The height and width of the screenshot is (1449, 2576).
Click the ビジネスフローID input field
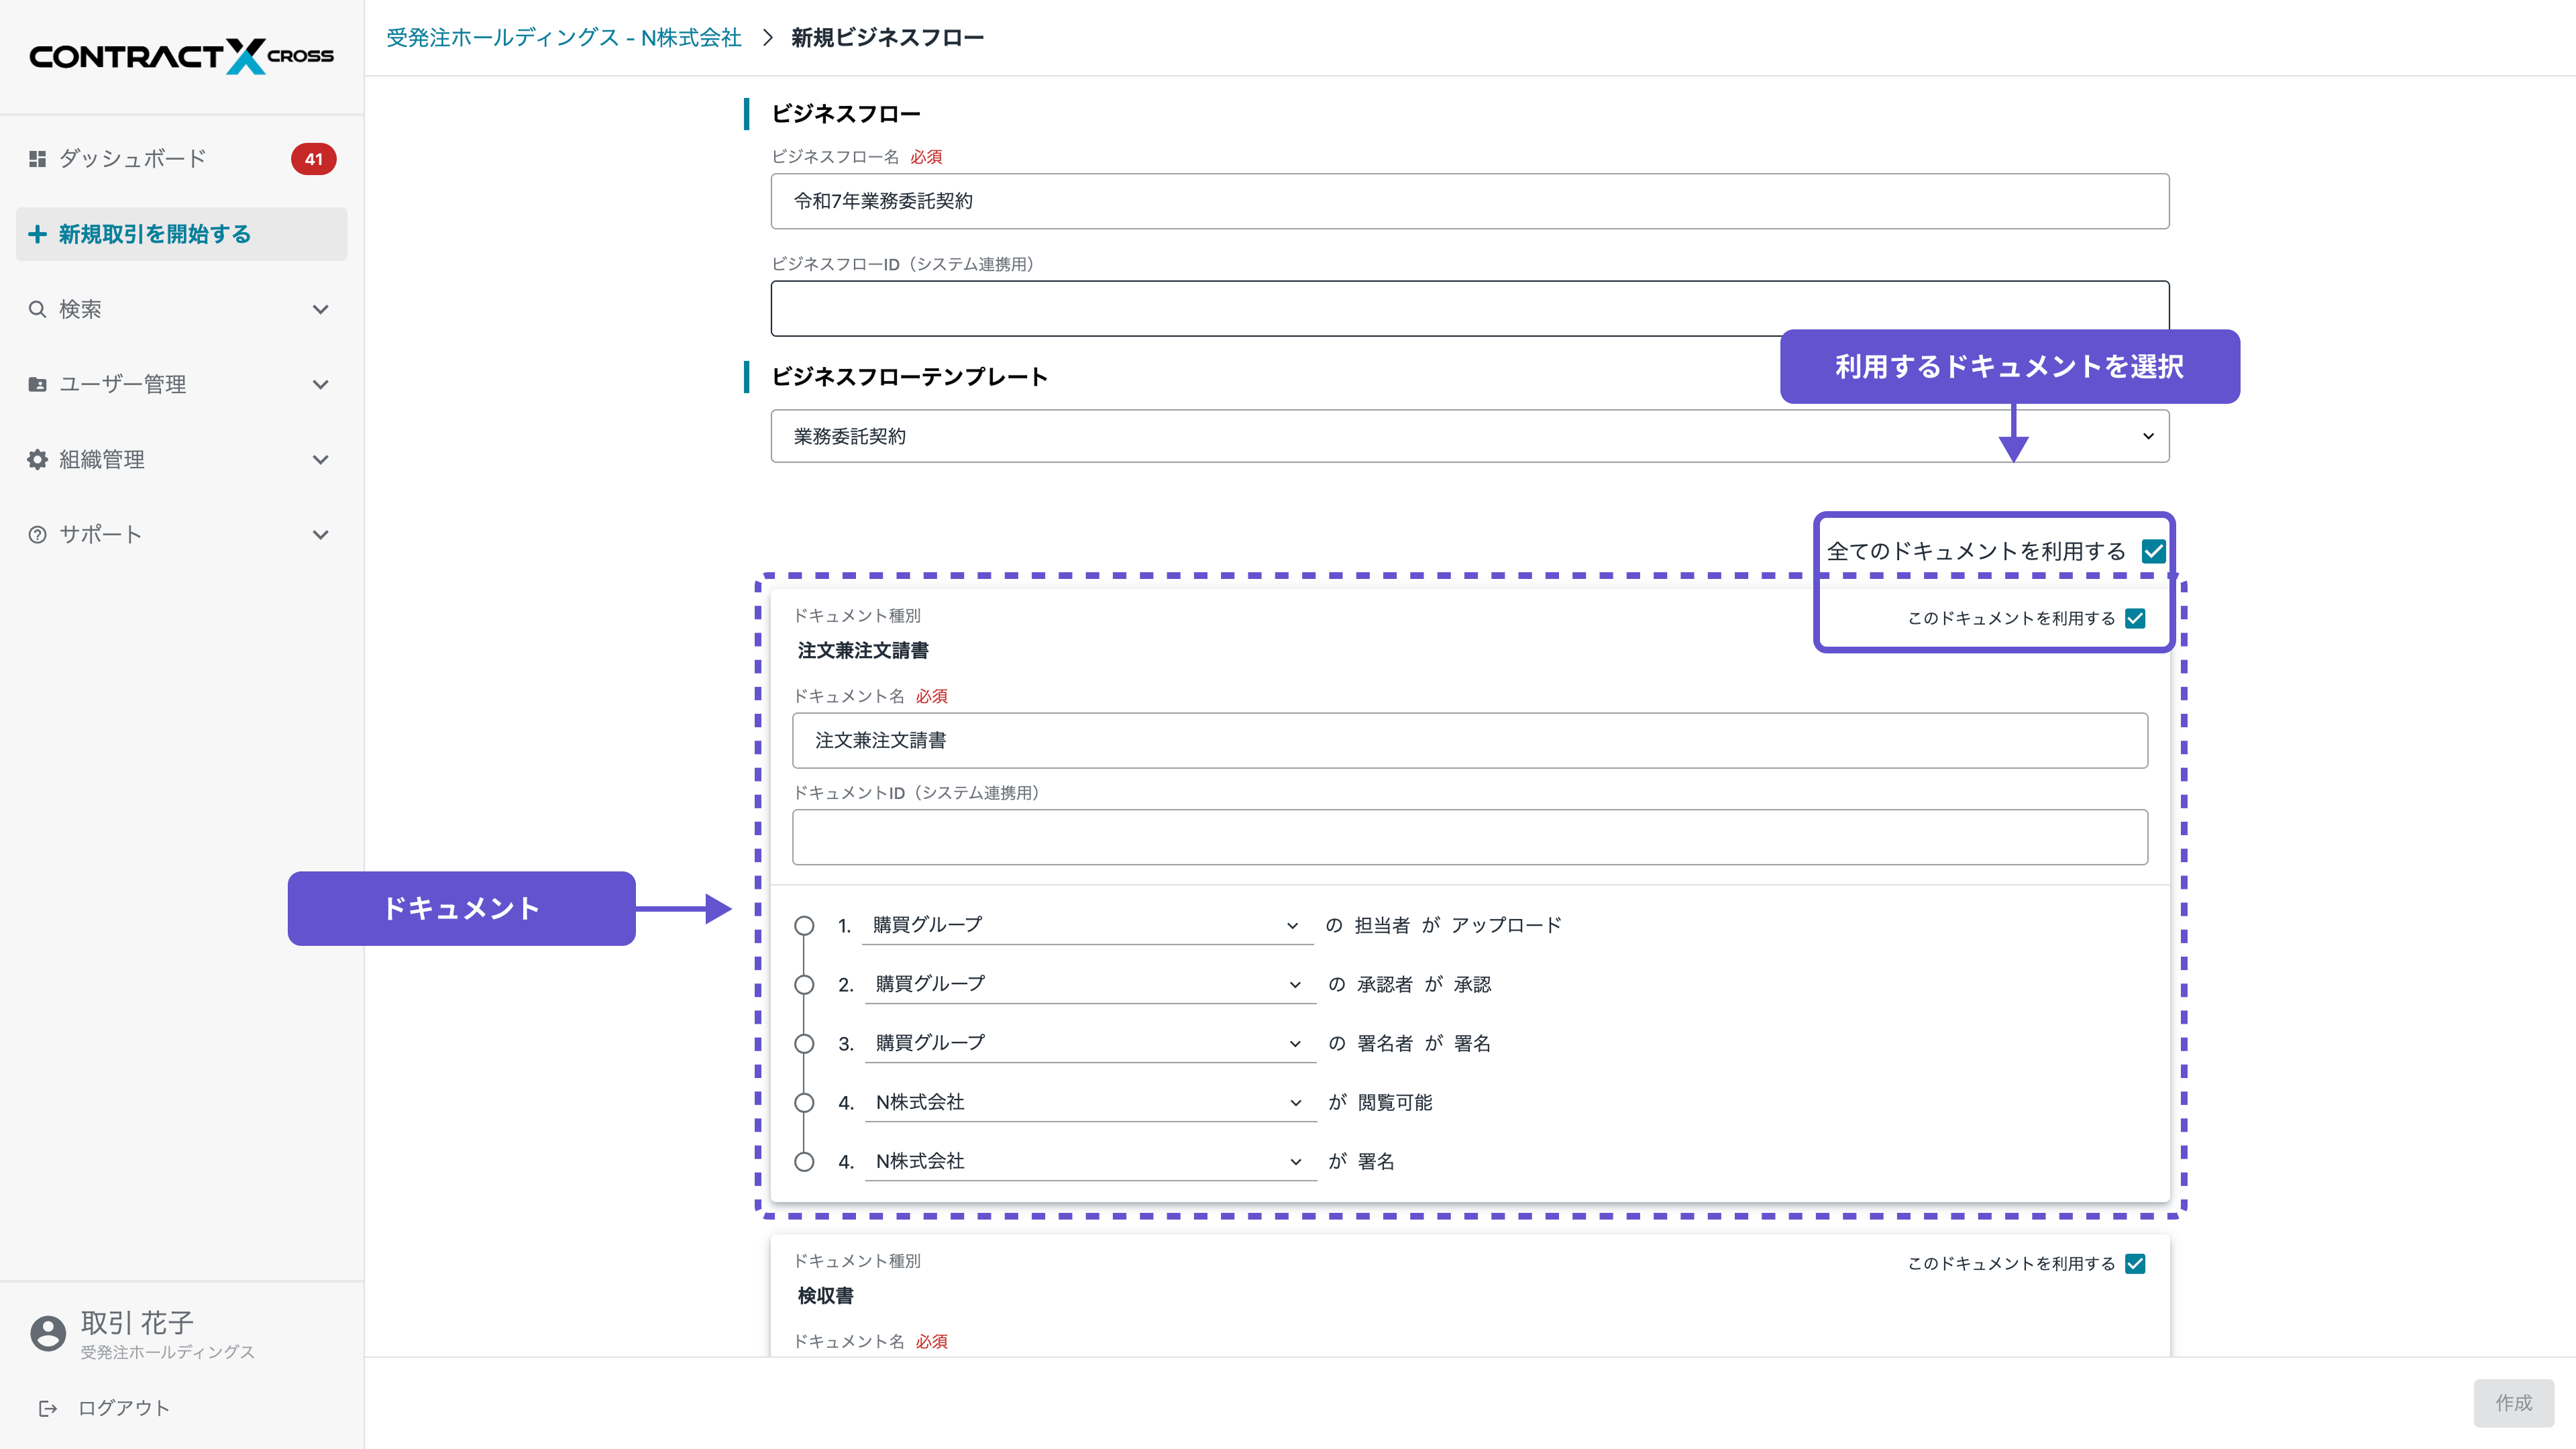click(1469, 308)
